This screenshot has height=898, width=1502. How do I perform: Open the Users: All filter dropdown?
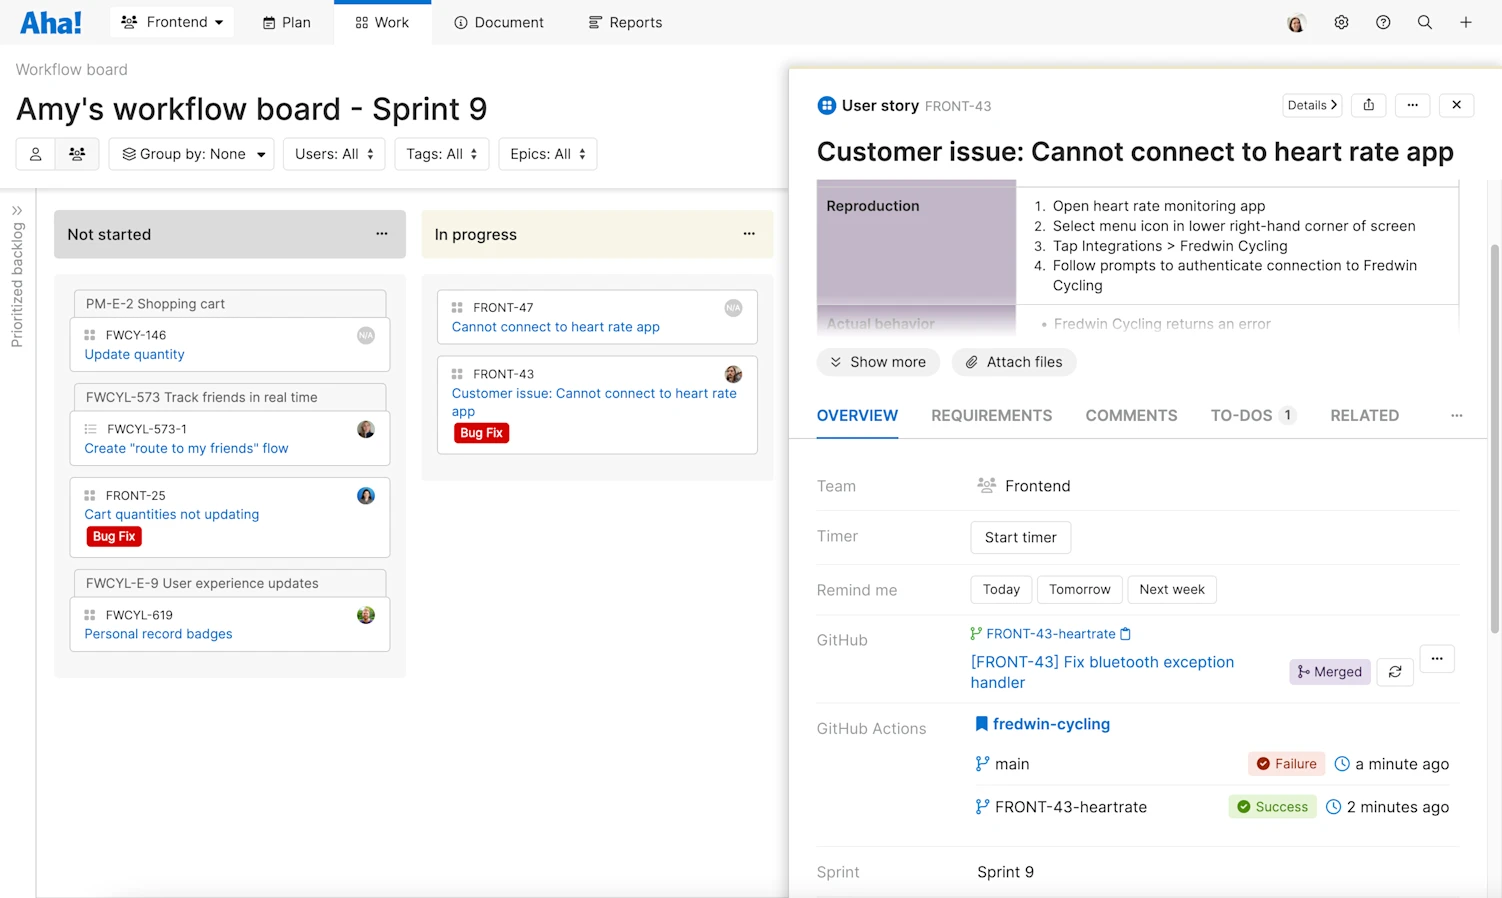334,153
